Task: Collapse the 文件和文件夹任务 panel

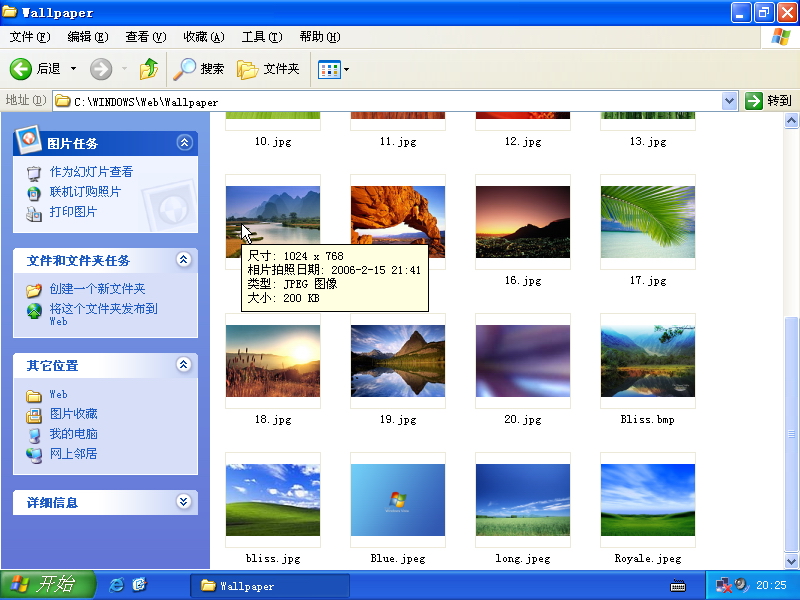Action: point(184,260)
